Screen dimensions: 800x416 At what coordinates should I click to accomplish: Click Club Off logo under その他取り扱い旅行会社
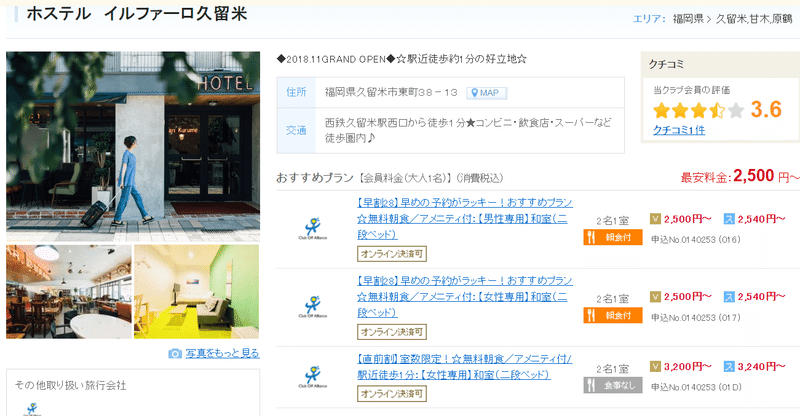coord(32,409)
